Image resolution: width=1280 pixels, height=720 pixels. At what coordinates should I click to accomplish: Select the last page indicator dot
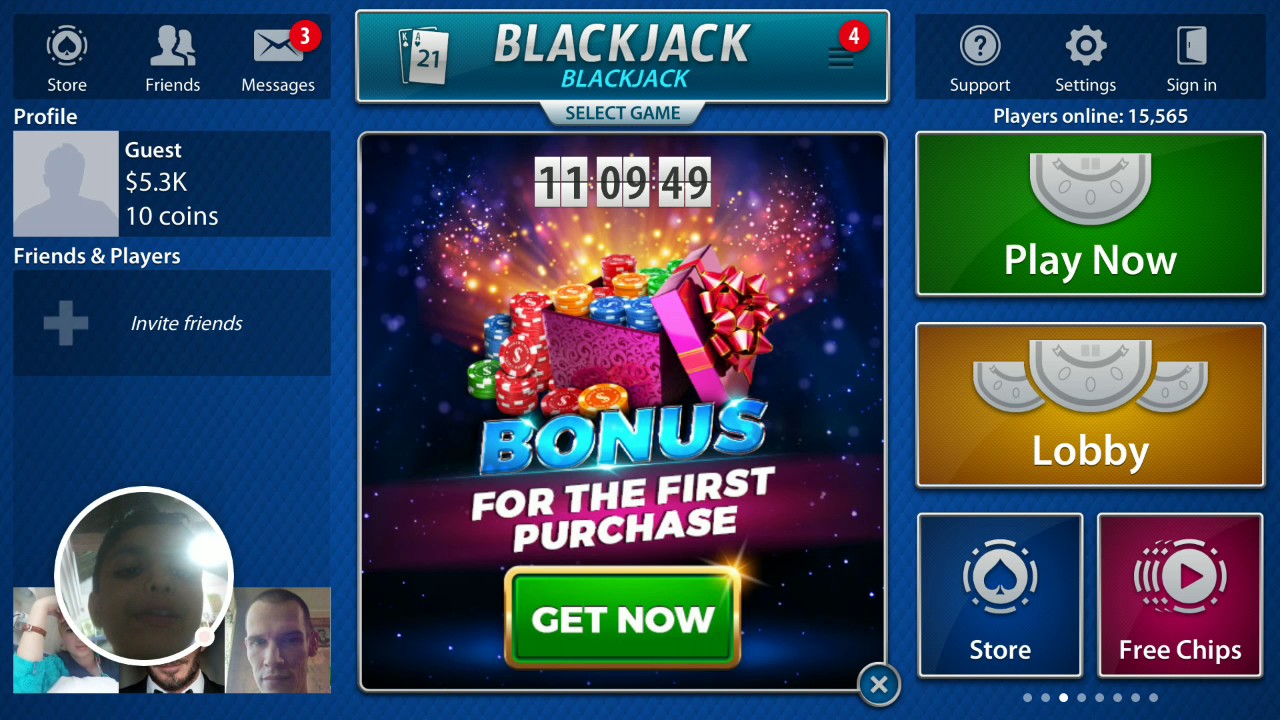[1153, 698]
